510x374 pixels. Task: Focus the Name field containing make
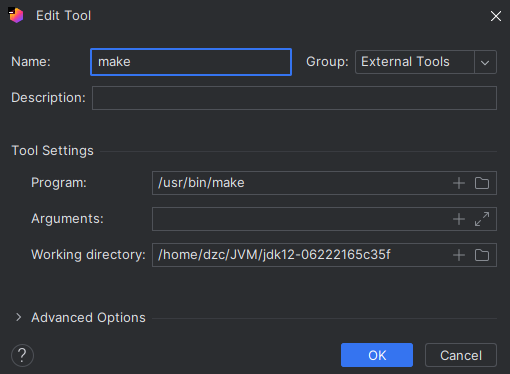pyautogui.click(x=191, y=62)
